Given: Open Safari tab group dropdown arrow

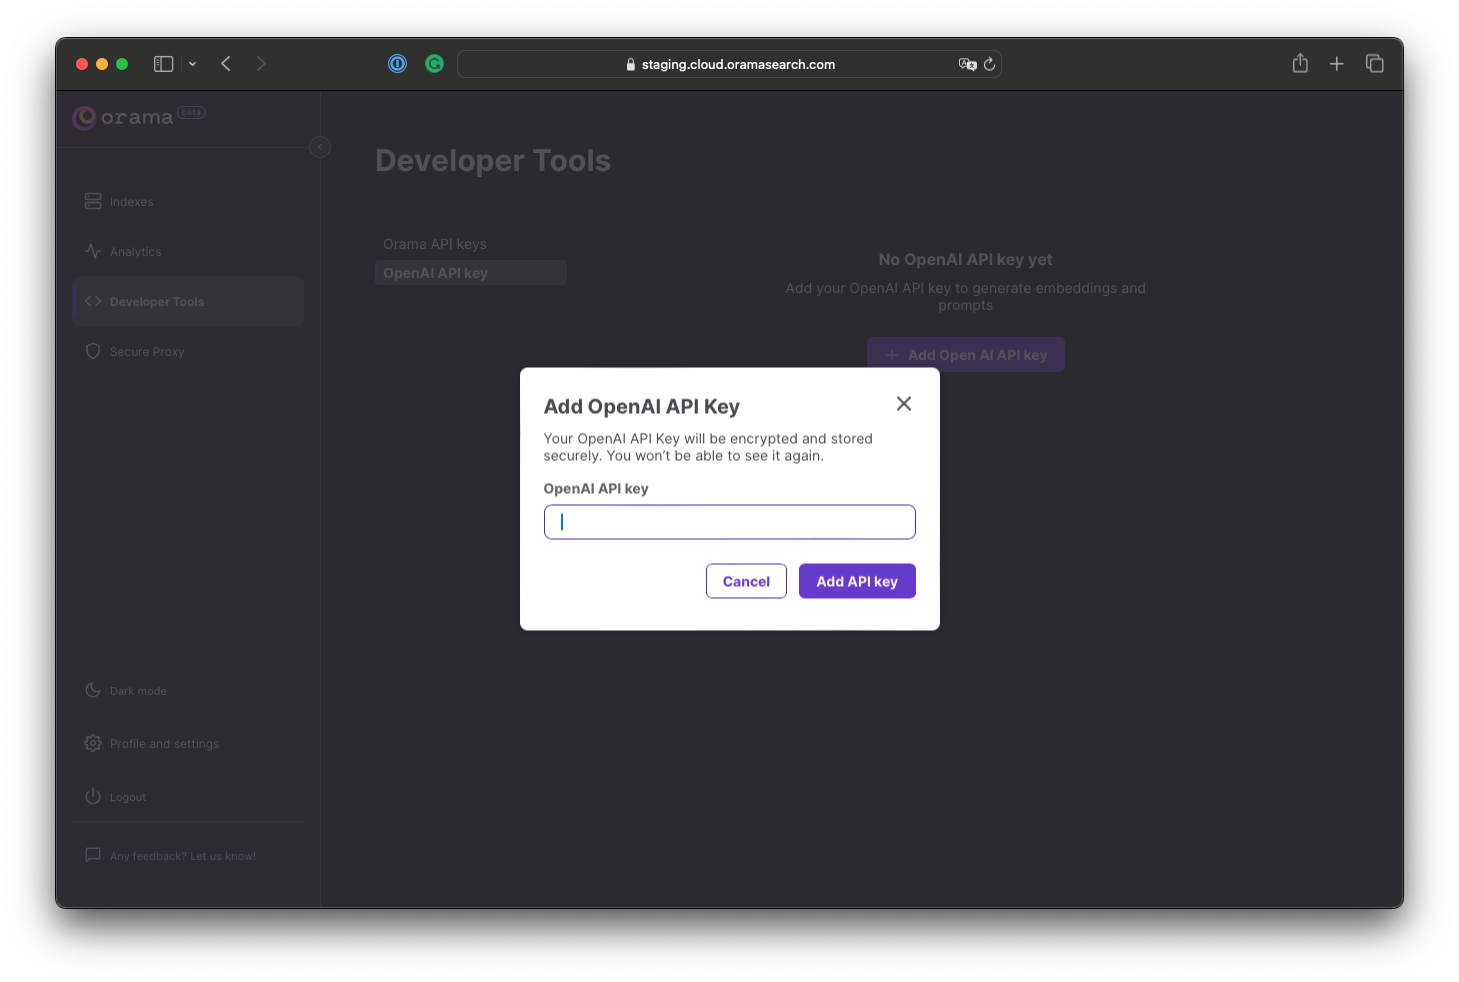Looking at the screenshot, I should point(192,64).
